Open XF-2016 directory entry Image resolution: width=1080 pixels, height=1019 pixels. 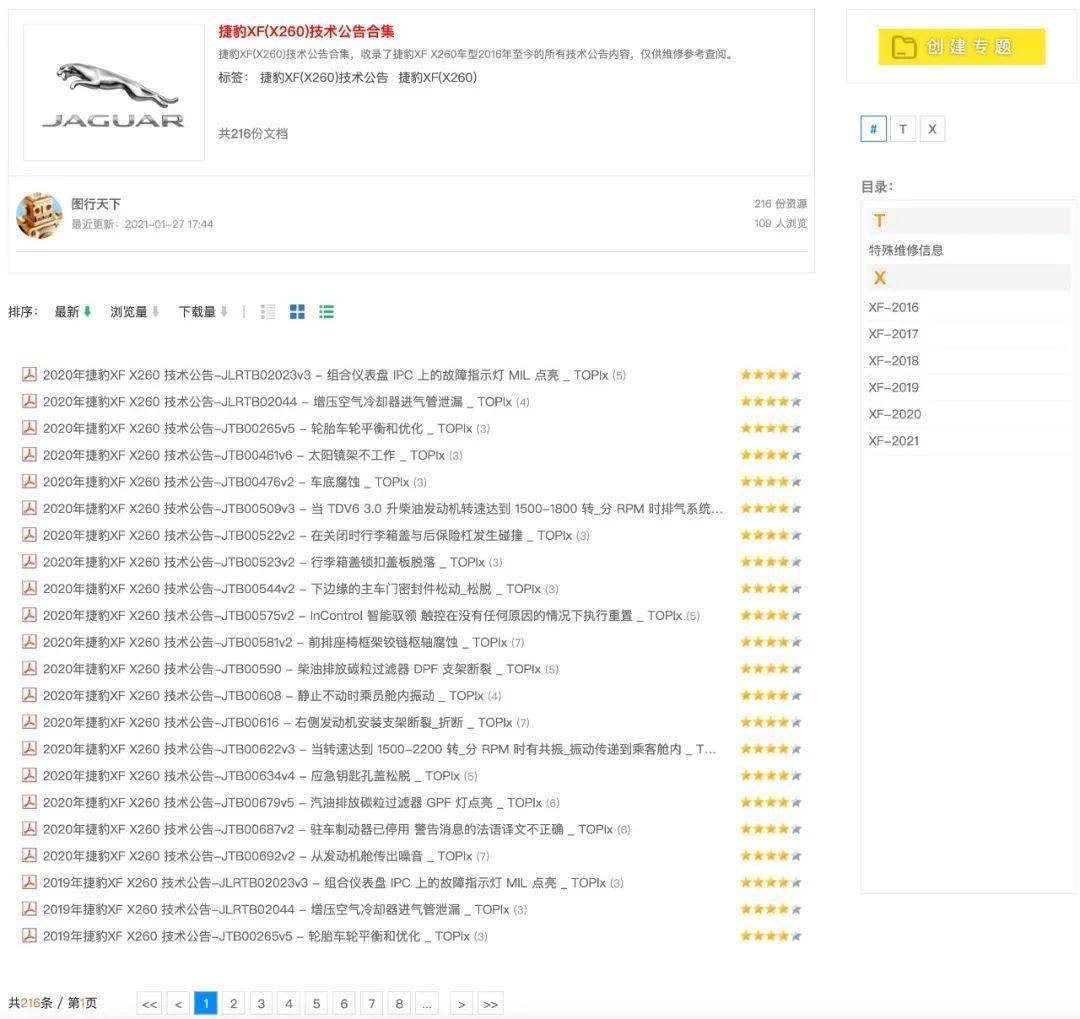point(893,307)
